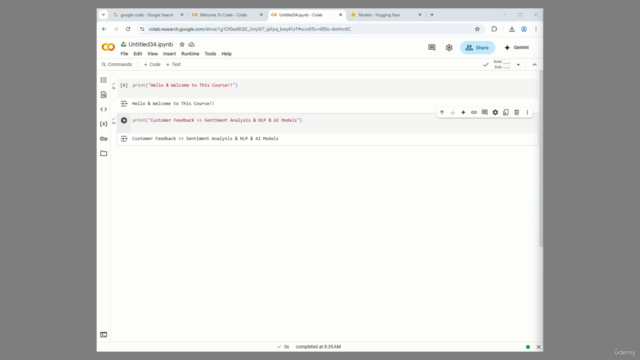The height and width of the screenshot is (360, 640).
Task: Open the Gemini panel
Action: [x=517, y=47]
